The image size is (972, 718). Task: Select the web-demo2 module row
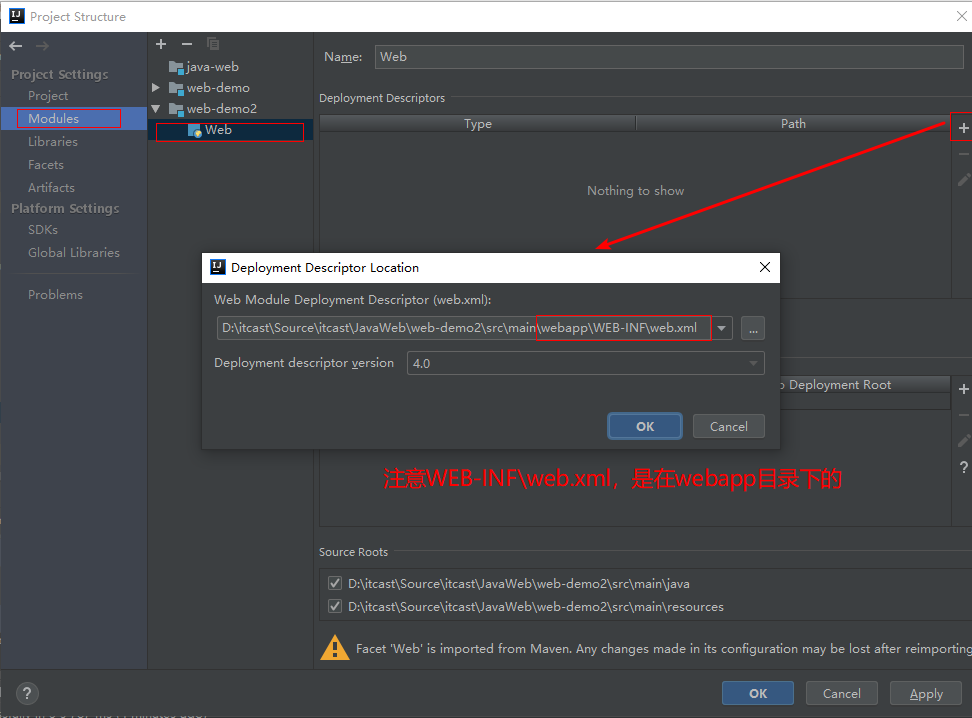230,109
